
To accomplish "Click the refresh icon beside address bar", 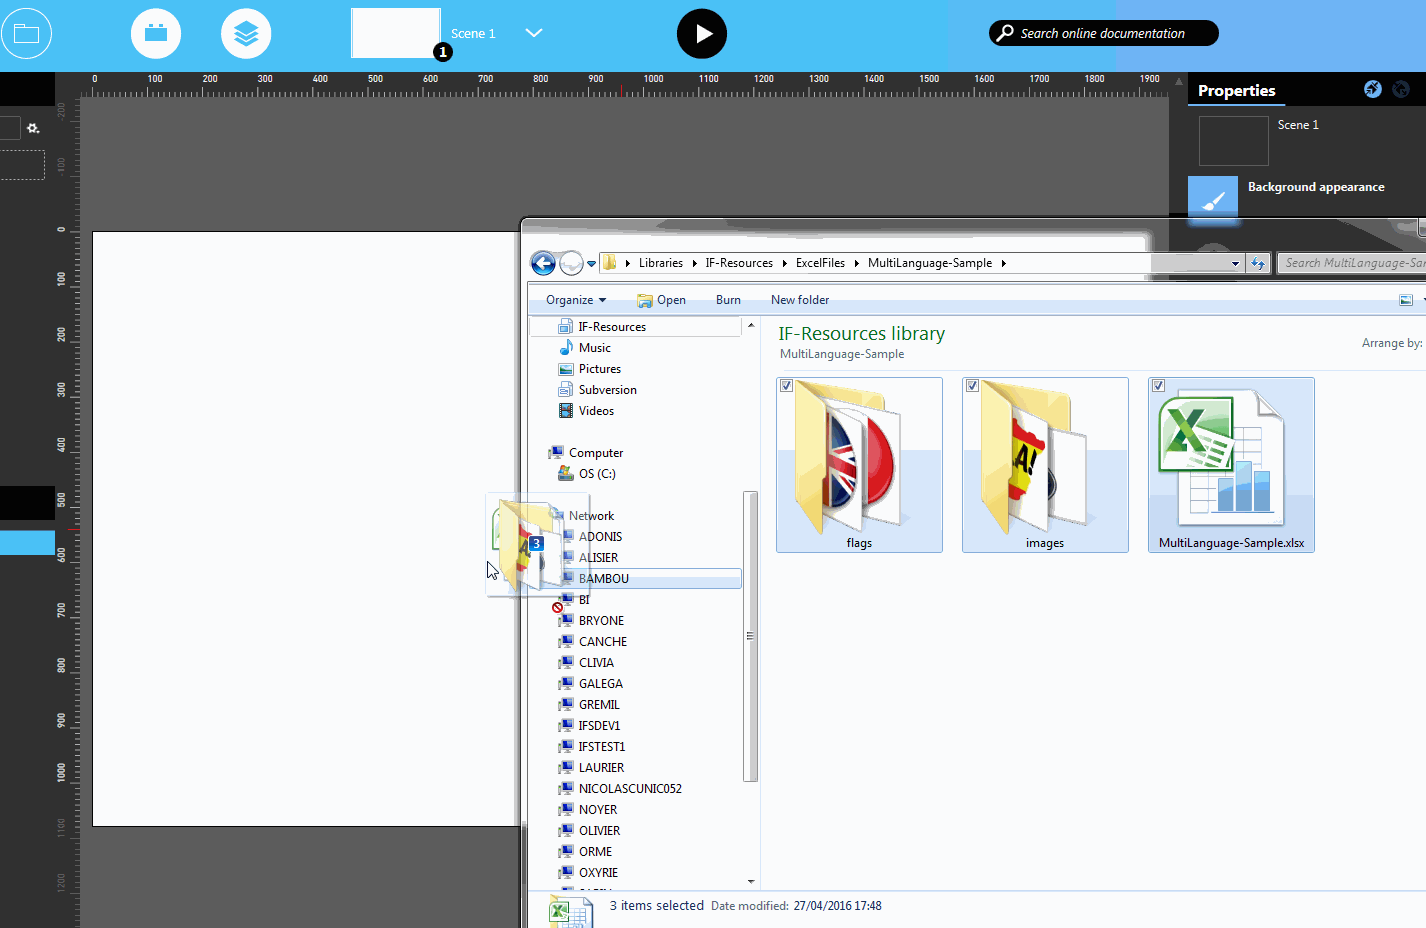I will 1258,263.
